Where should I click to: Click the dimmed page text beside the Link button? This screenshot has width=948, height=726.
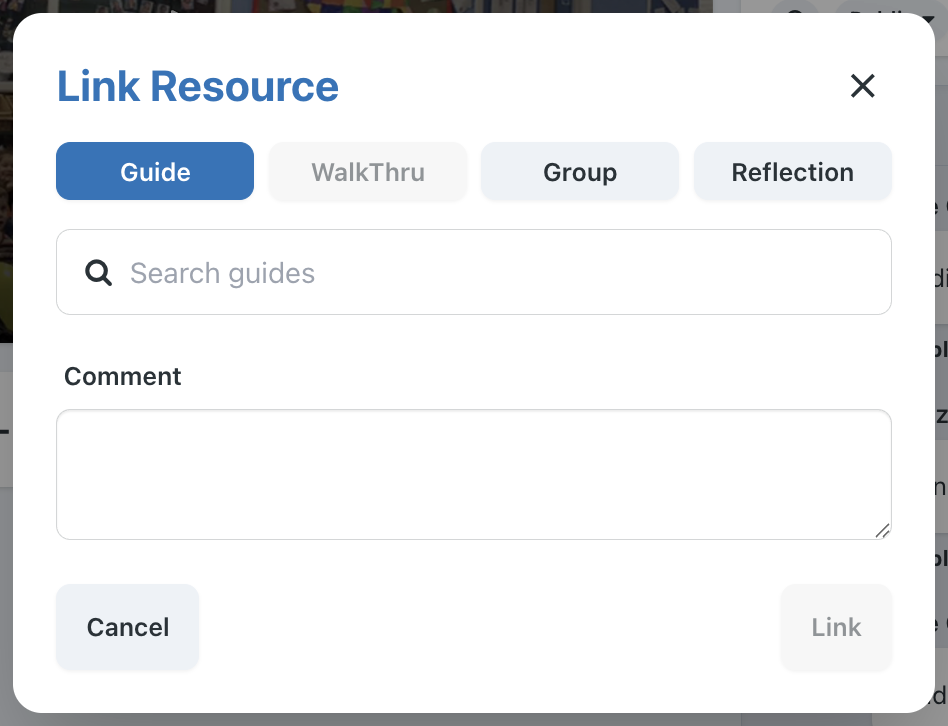click(939, 626)
